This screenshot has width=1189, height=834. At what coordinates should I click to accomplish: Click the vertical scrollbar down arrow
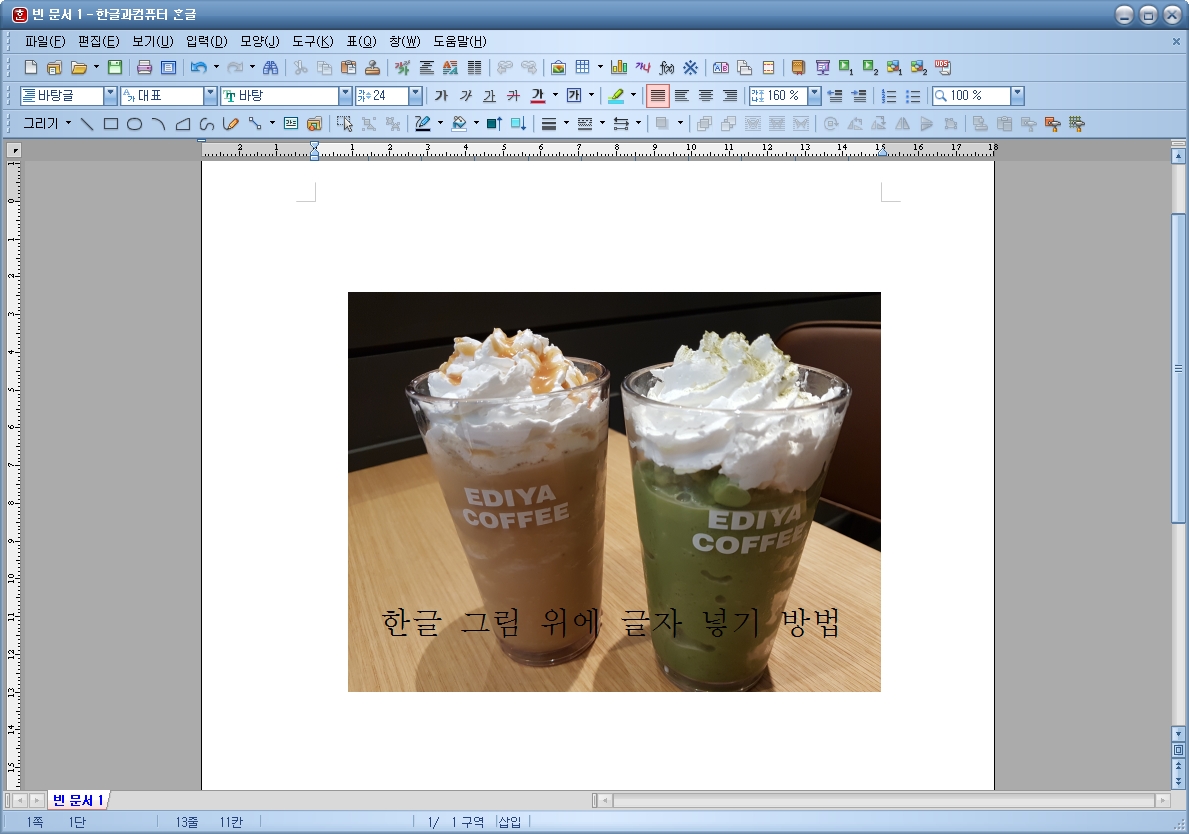(x=1178, y=734)
